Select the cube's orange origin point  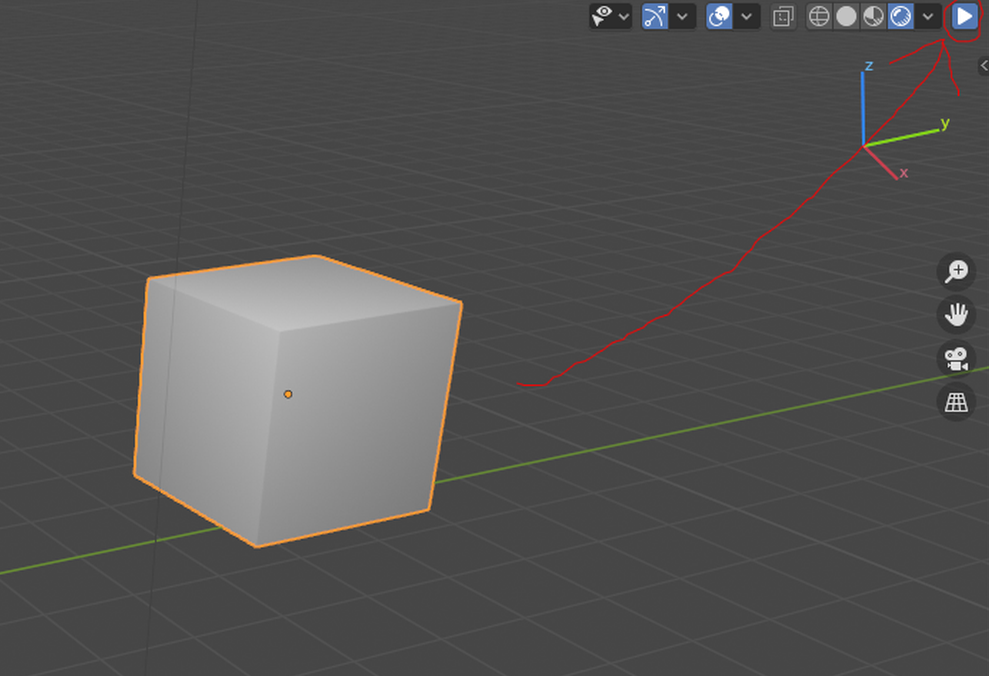288,394
